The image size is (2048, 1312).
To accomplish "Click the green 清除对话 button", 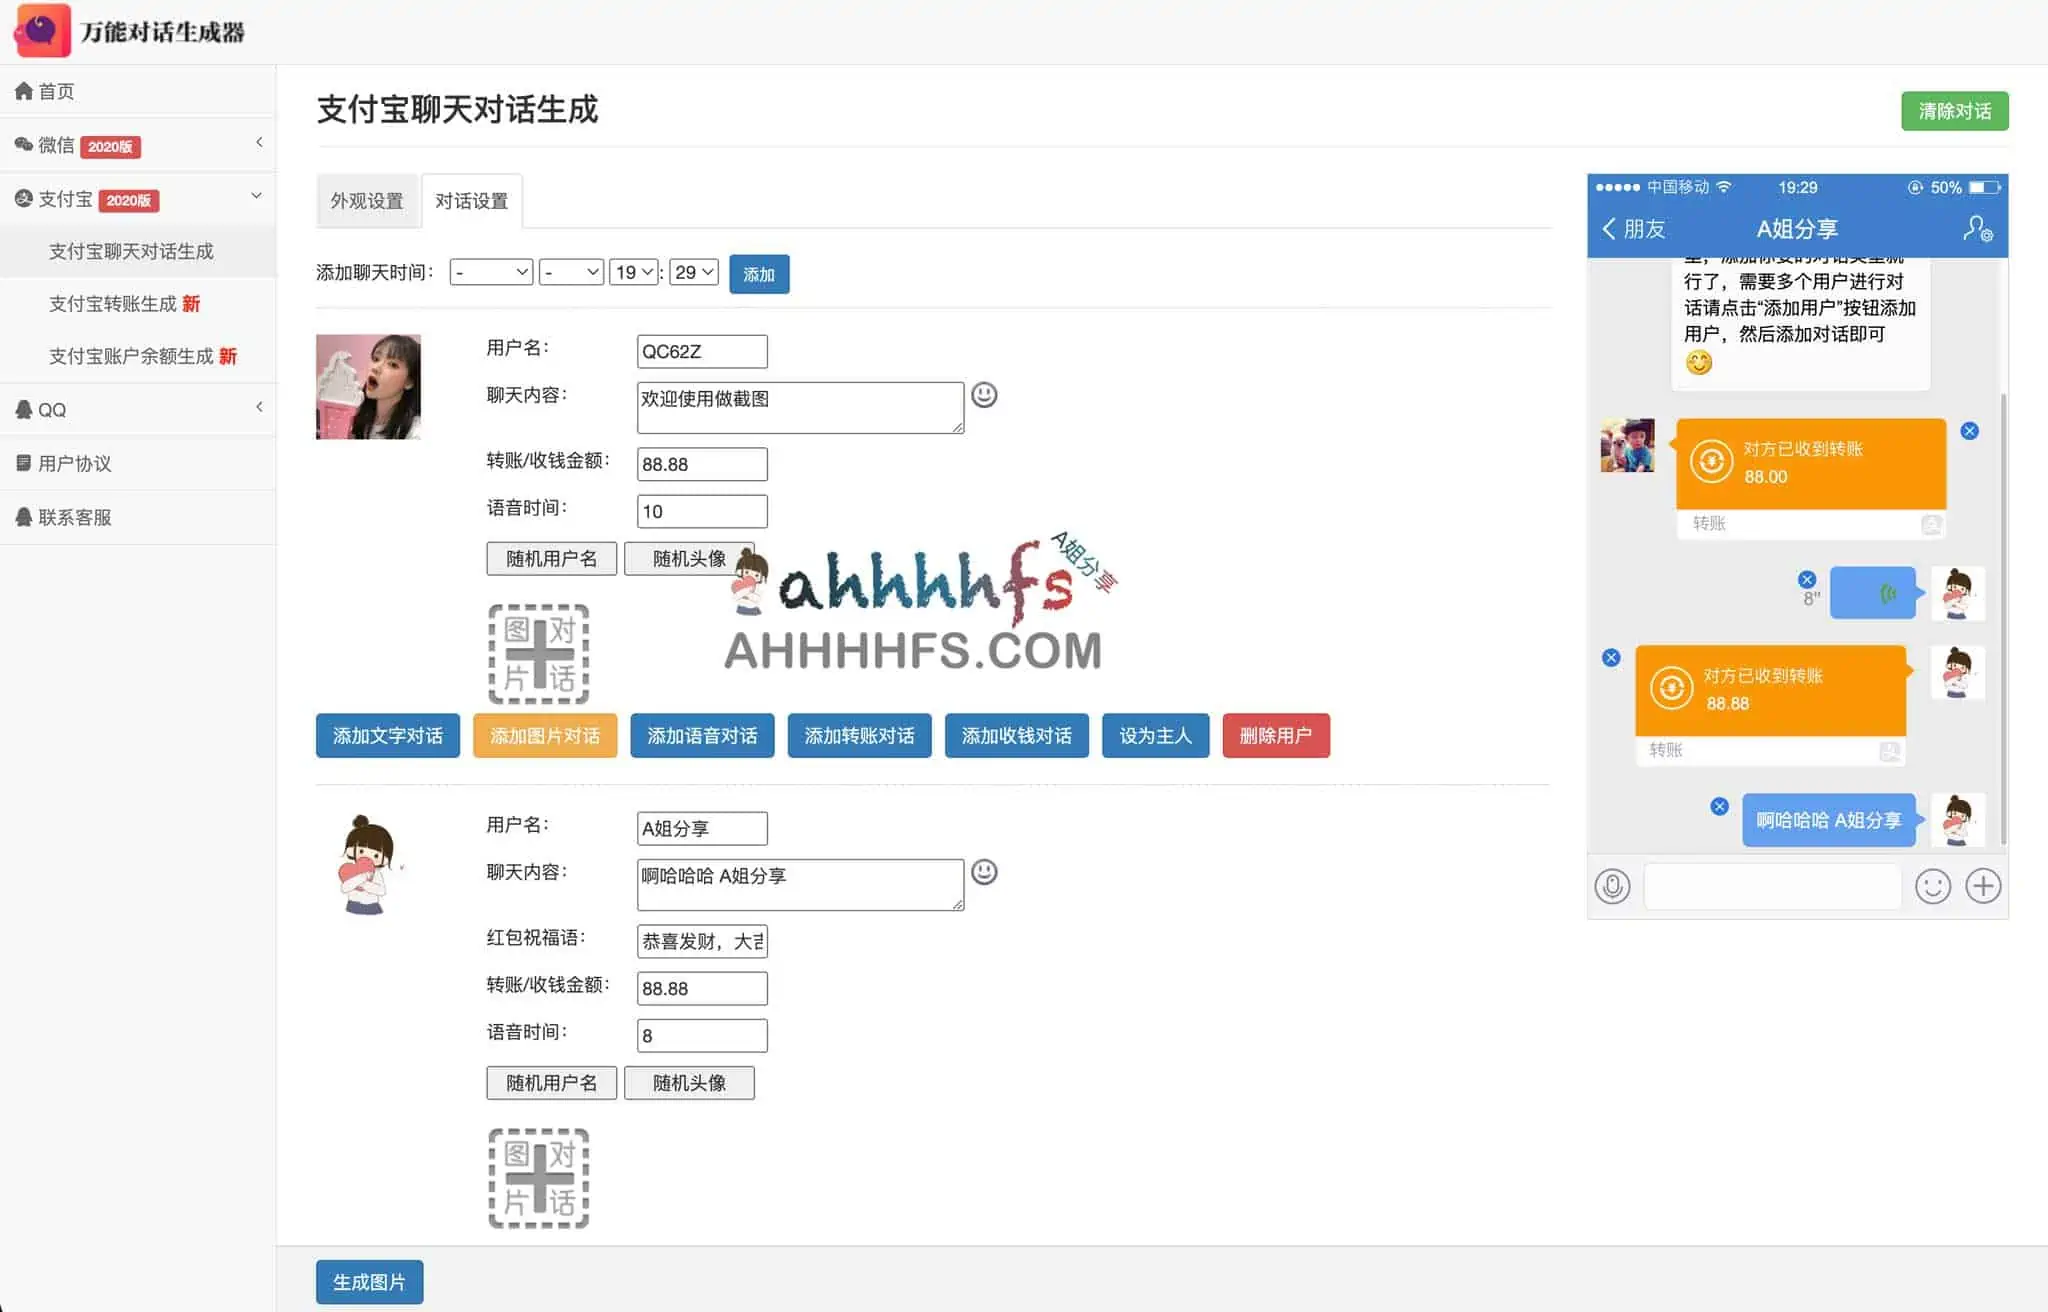I will coord(1954,111).
